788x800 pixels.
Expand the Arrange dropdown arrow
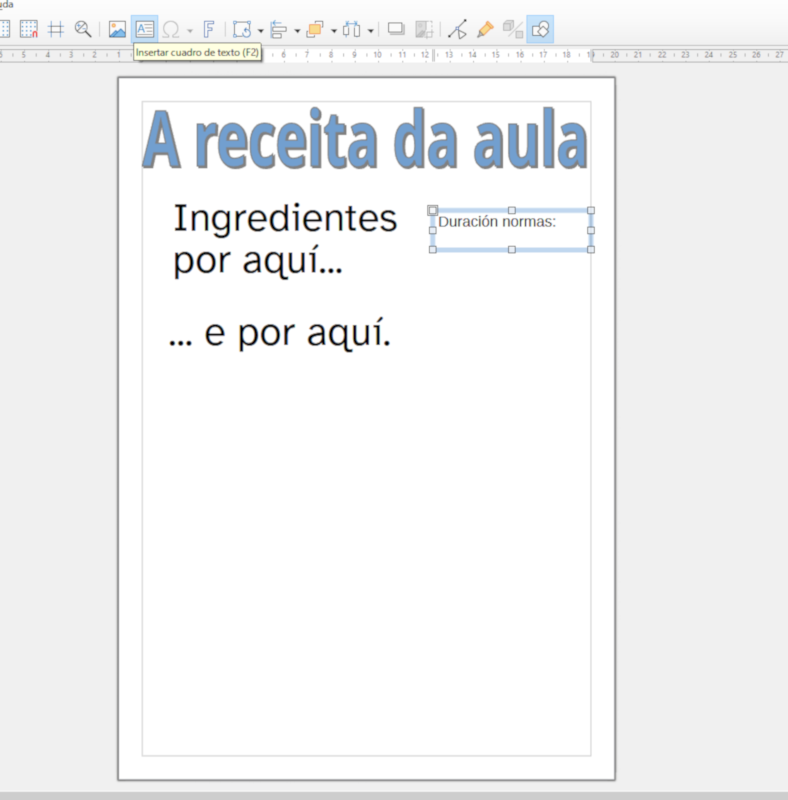333,30
